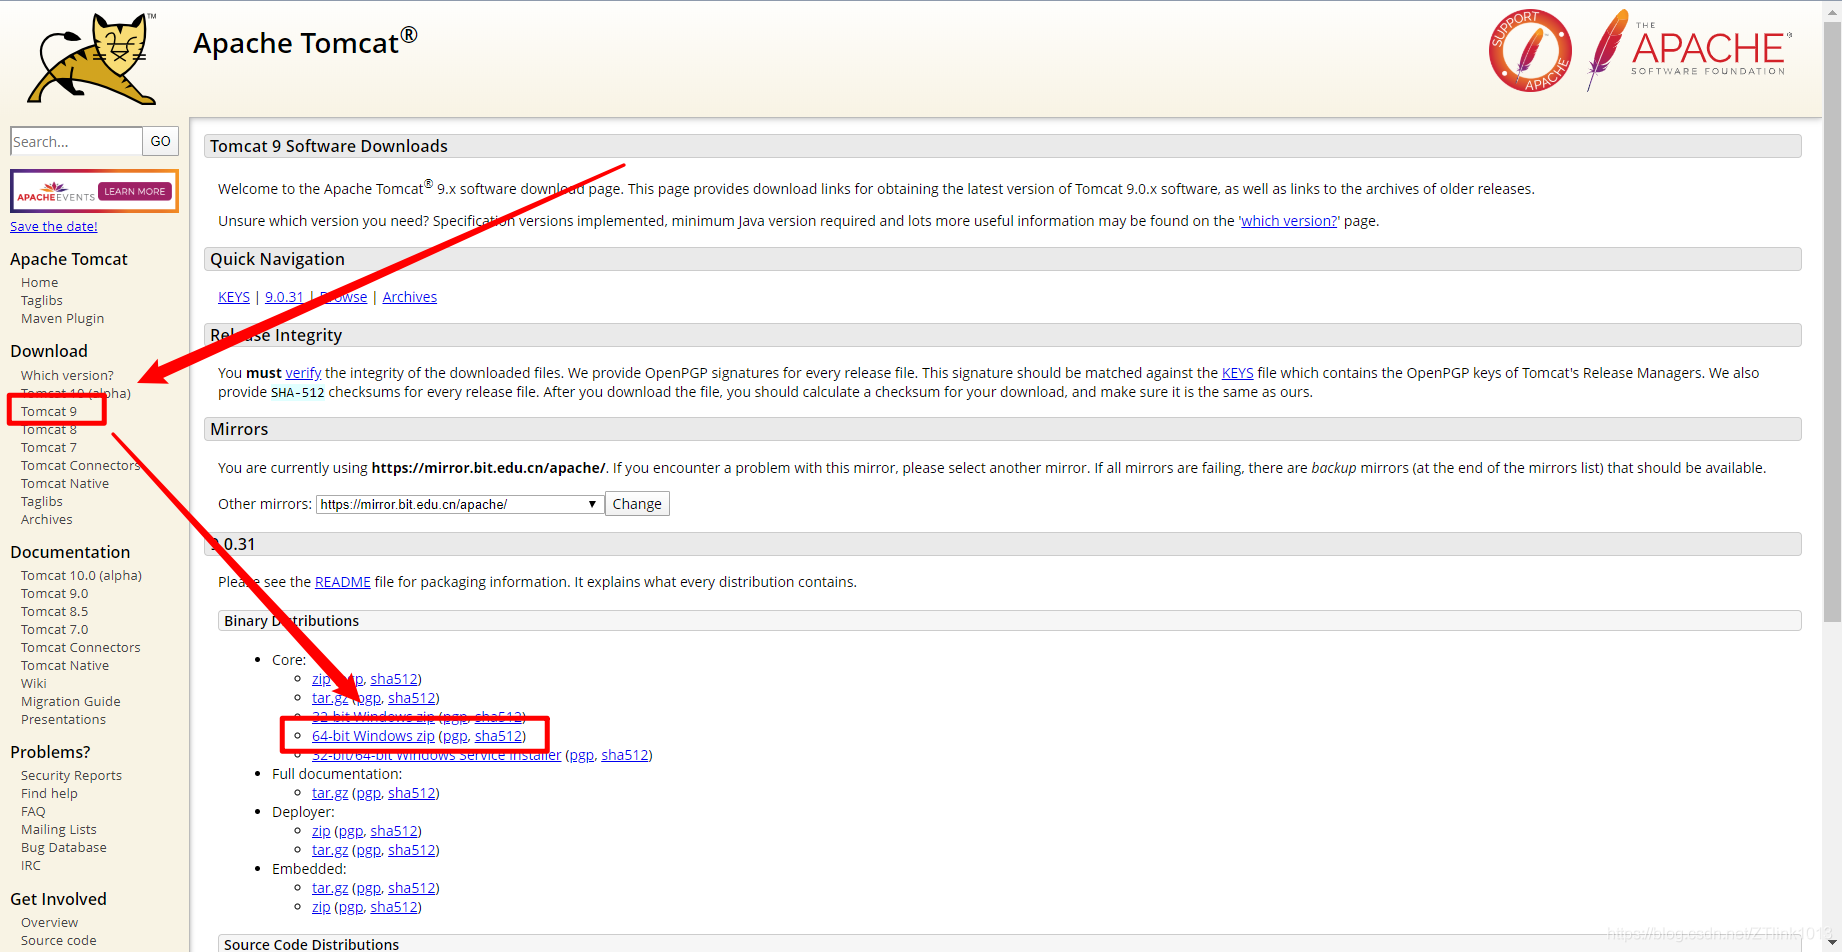
Task: Open Tomcat 10.0 (alpha) documentation
Action: [82, 576]
